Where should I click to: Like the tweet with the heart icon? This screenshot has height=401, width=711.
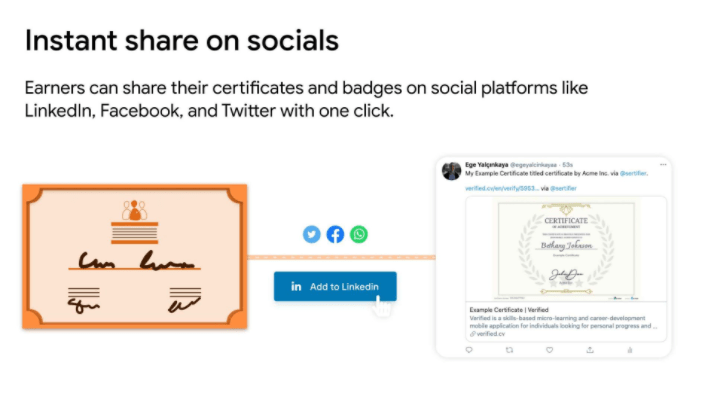pos(549,350)
